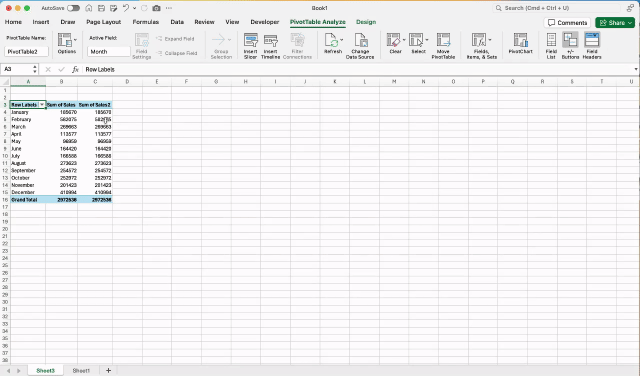The width and height of the screenshot is (640, 376).
Task: Open Fields, Items, & Sets
Action: coord(482,46)
